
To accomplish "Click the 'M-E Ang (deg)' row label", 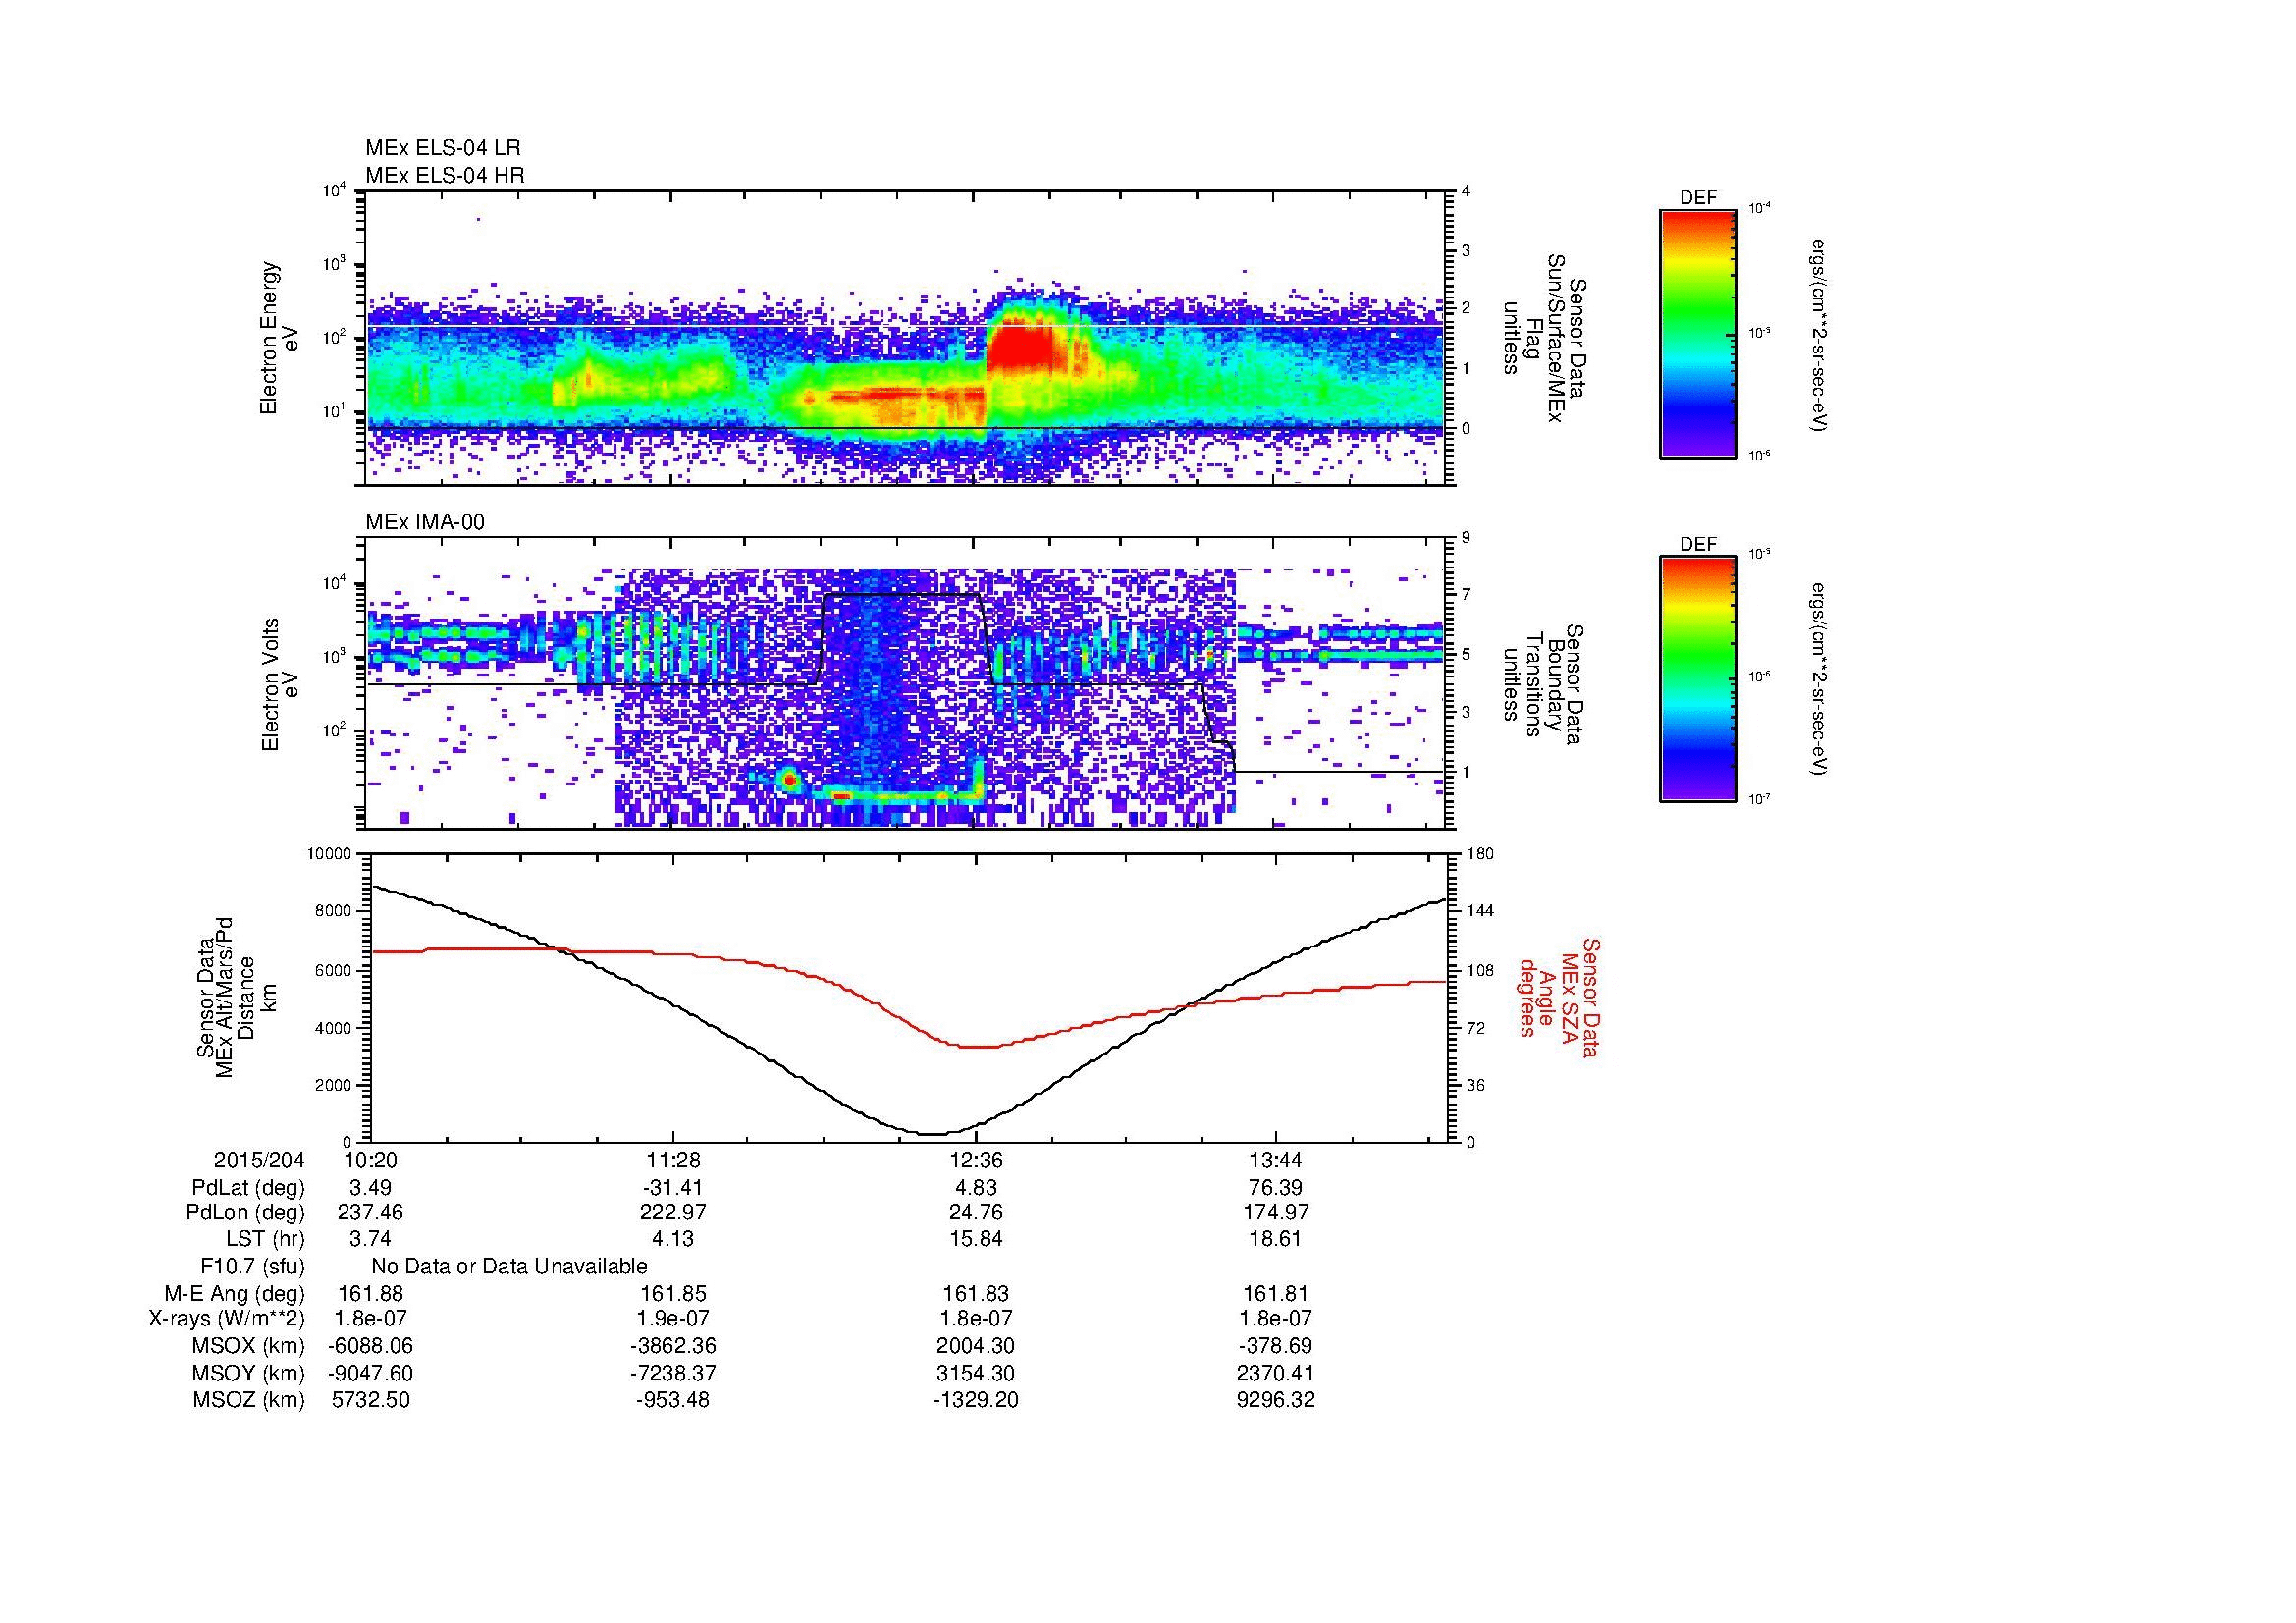I will click(235, 1293).
